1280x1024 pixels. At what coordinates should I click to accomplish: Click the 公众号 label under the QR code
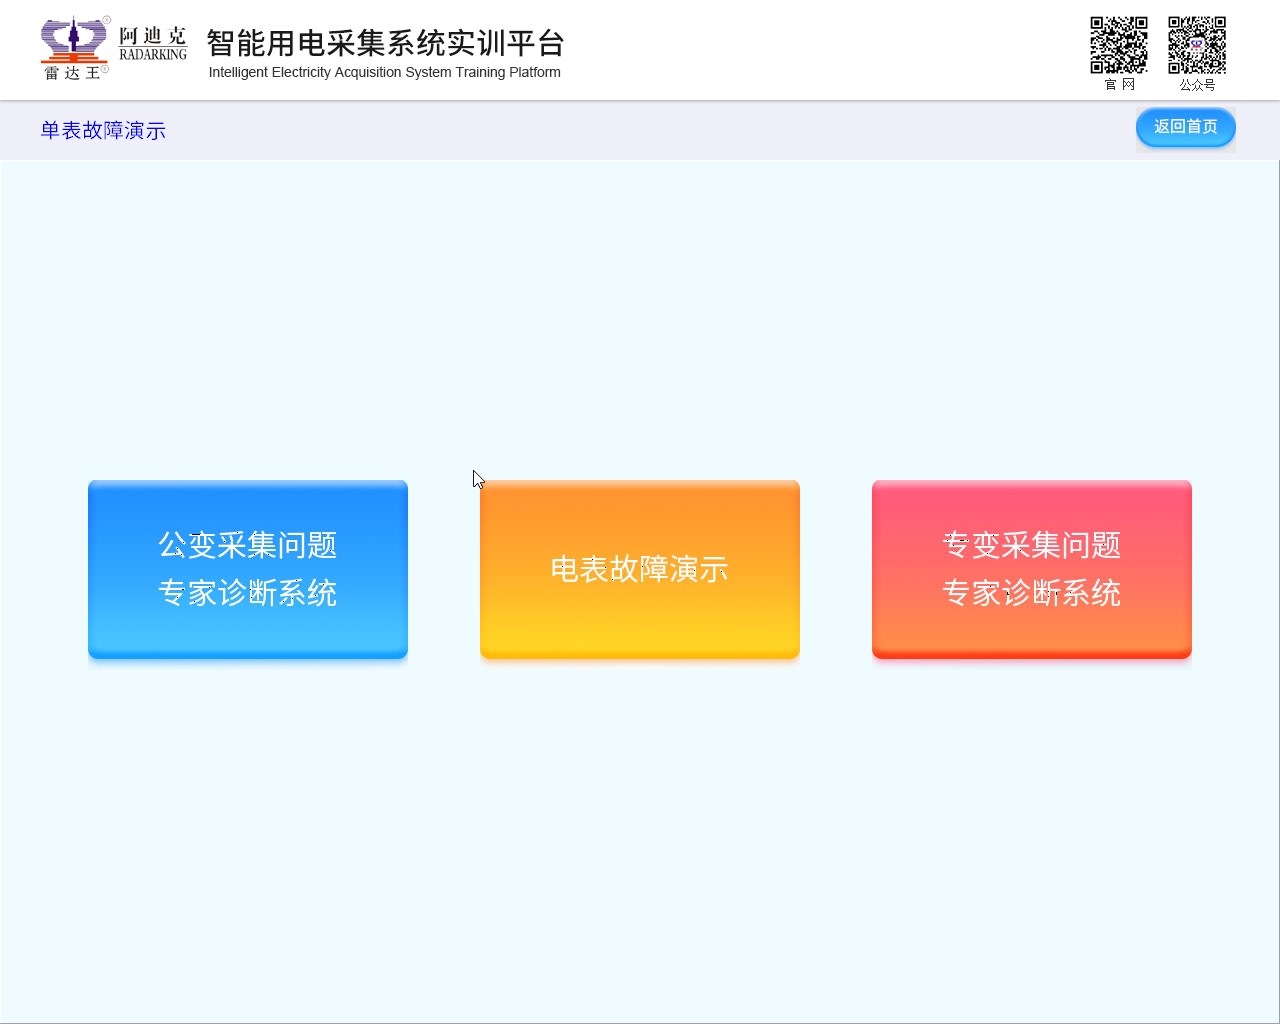(1197, 85)
